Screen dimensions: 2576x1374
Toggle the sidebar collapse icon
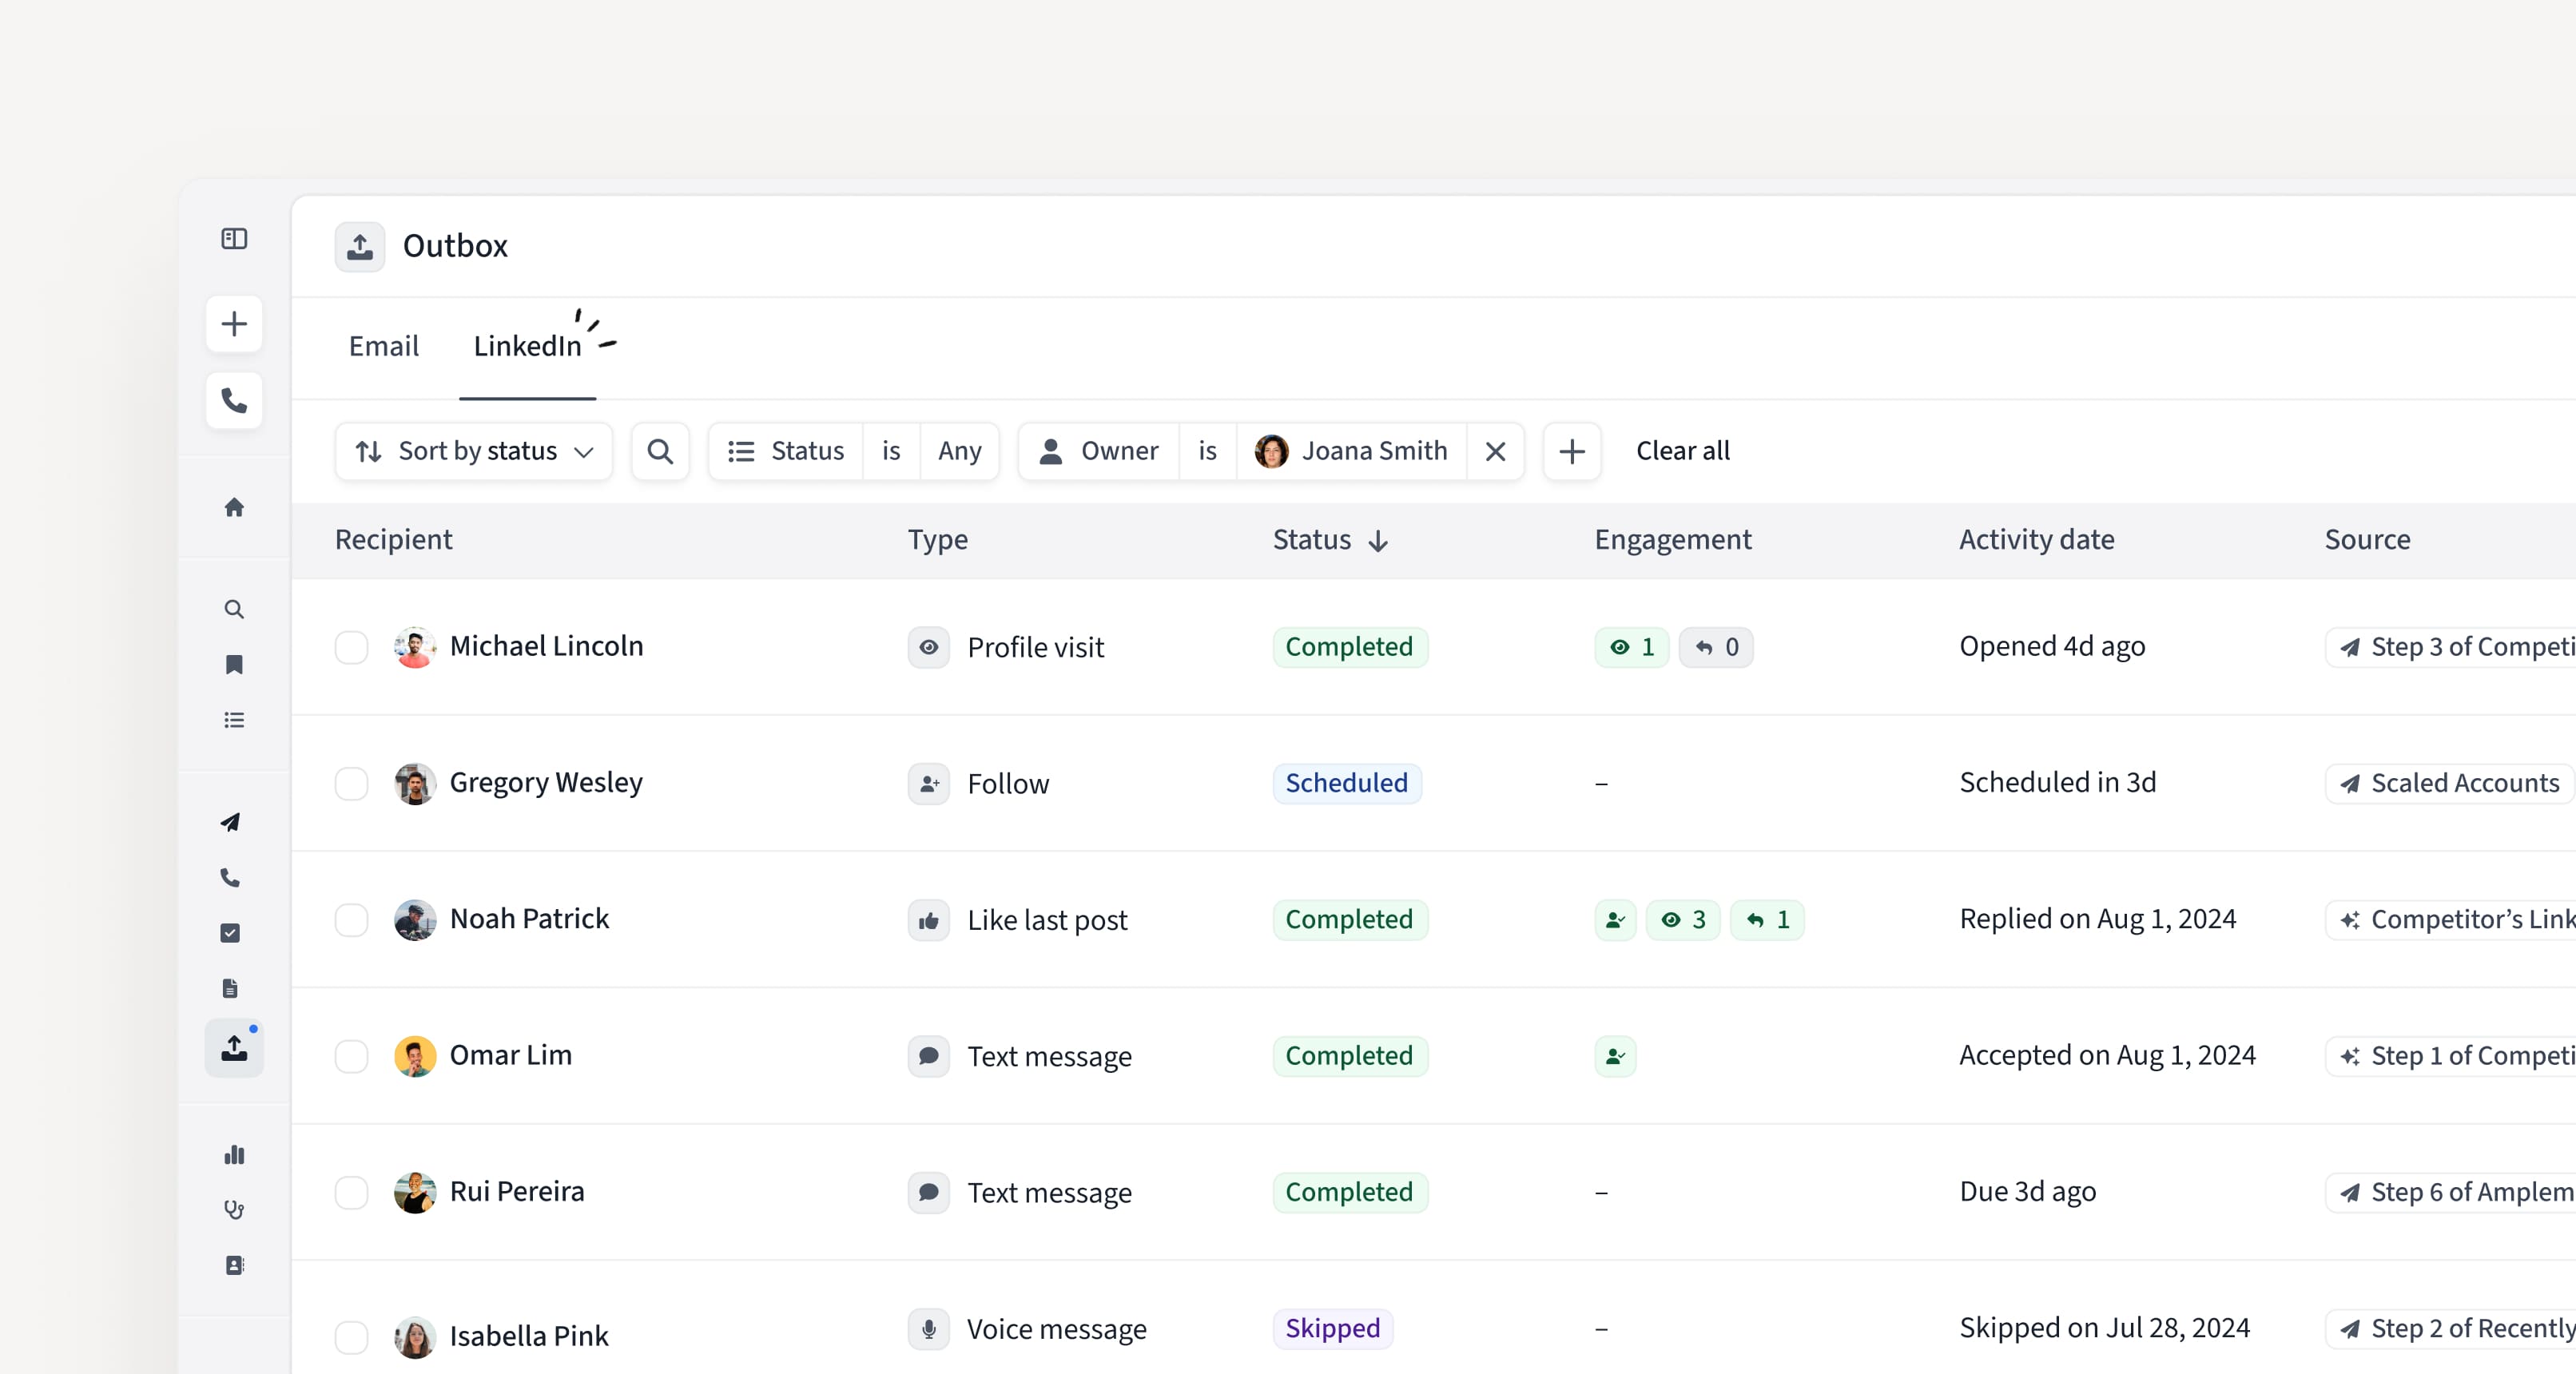coord(234,239)
